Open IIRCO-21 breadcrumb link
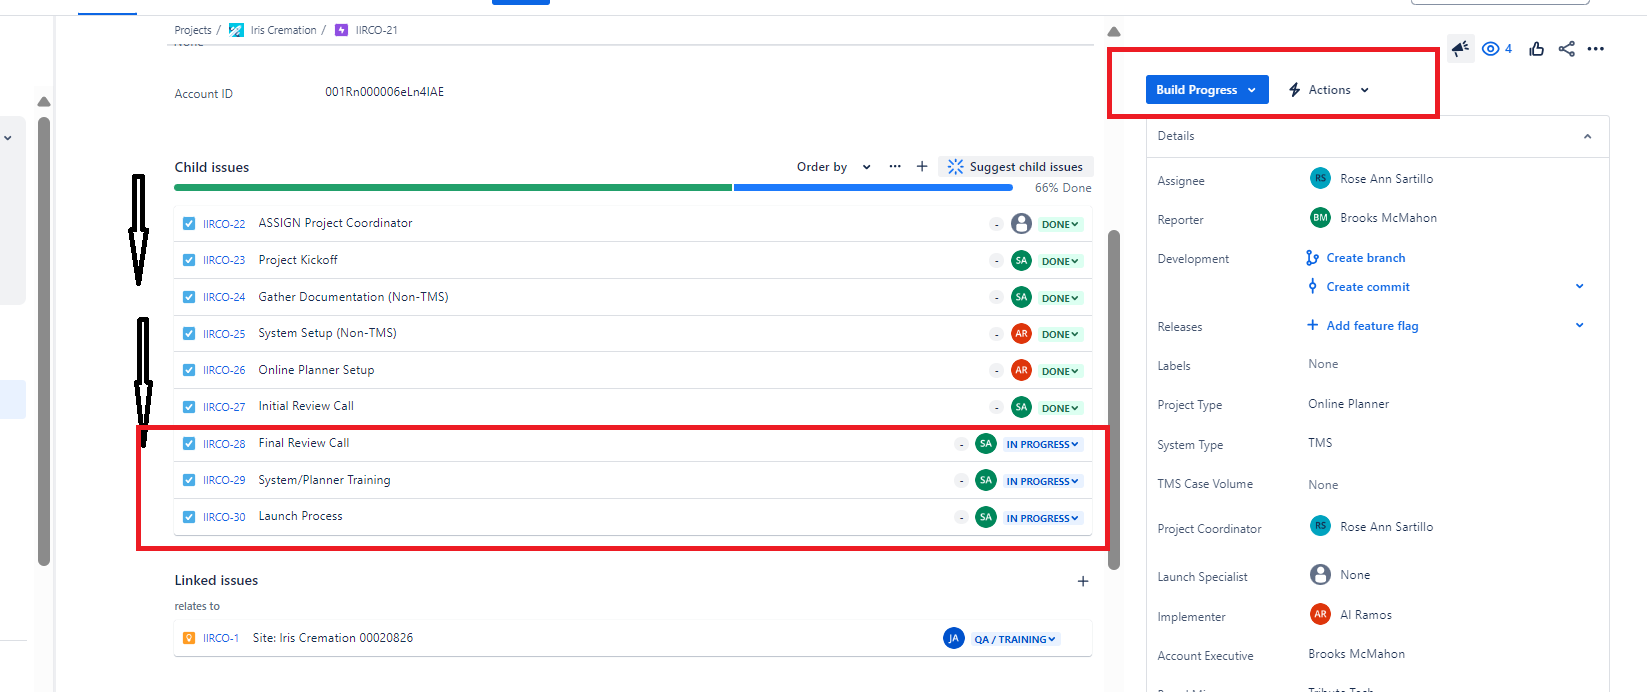Screen dimensions: 1647x692 pos(376,30)
